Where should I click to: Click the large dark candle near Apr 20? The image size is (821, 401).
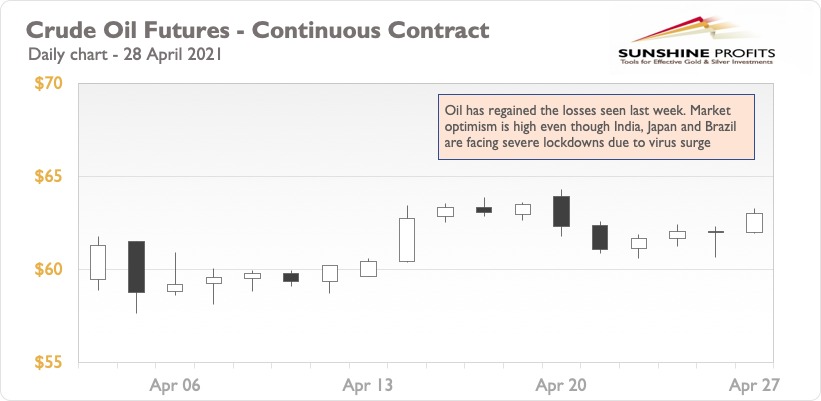pos(561,211)
